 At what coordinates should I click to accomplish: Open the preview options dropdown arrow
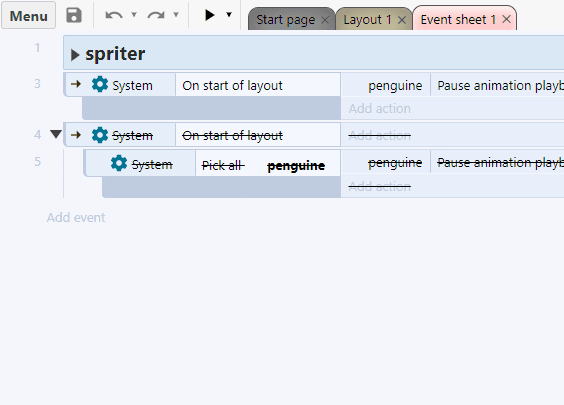pyautogui.click(x=229, y=15)
